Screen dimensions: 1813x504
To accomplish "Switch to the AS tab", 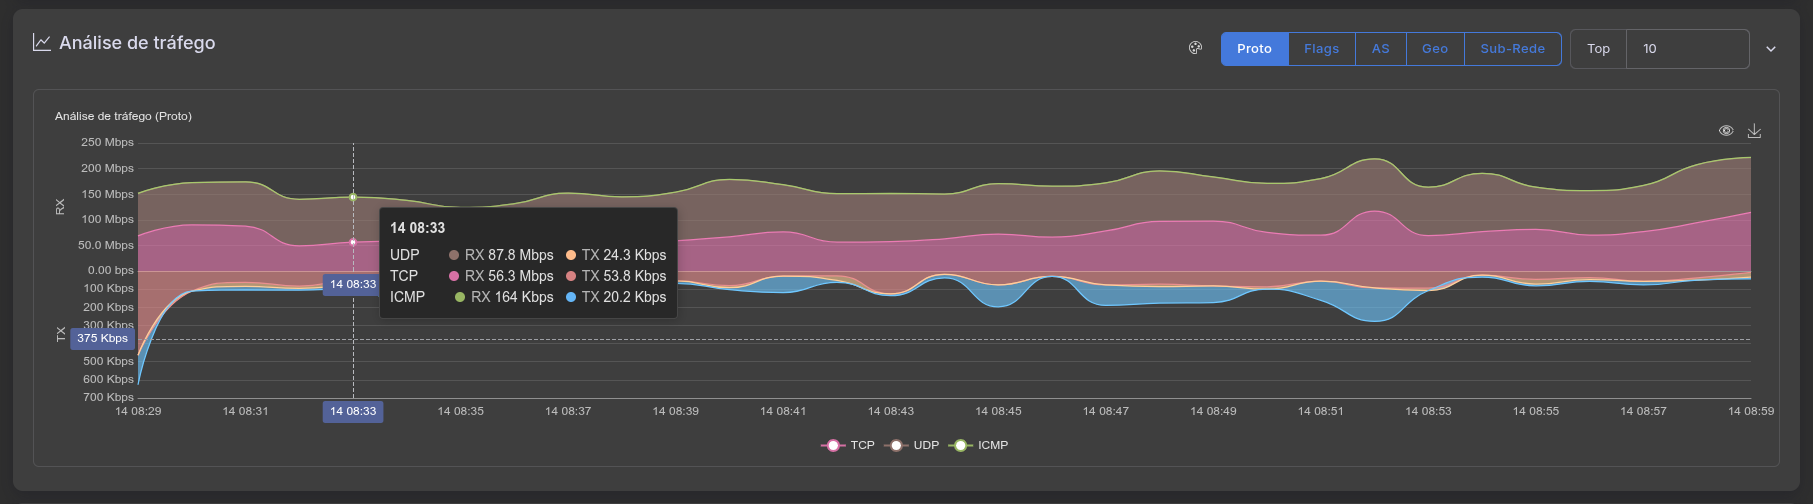I will pyautogui.click(x=1380, y=49).
